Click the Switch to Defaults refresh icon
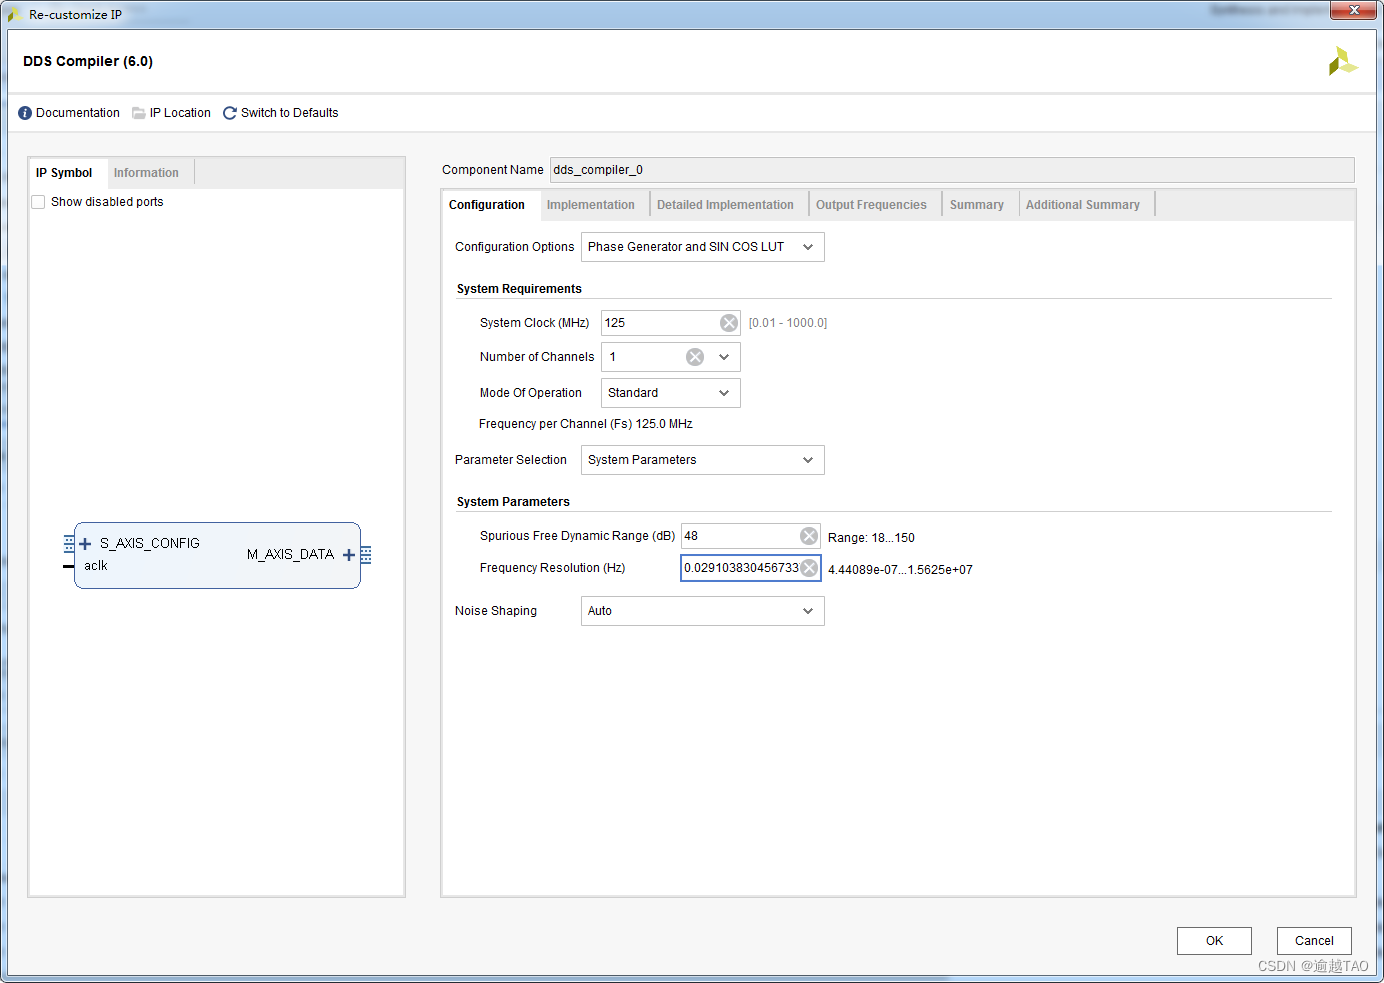Screen dimensions: 1384x983 coord(230,113)
